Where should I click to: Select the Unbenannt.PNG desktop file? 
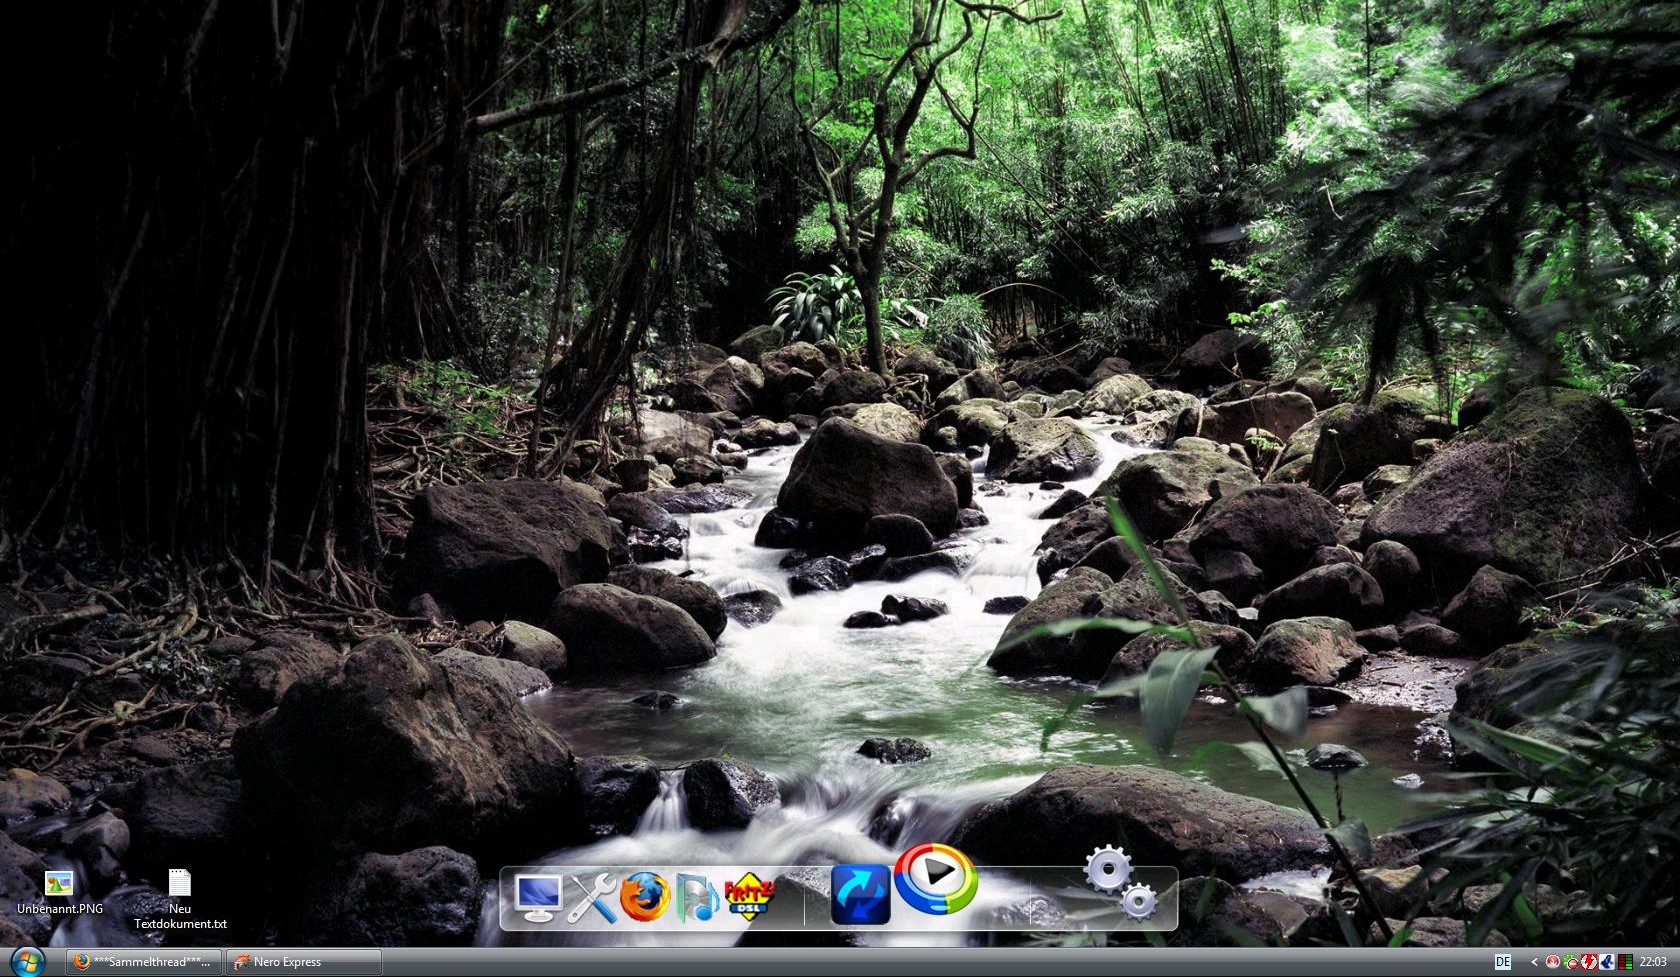(59, 892)
